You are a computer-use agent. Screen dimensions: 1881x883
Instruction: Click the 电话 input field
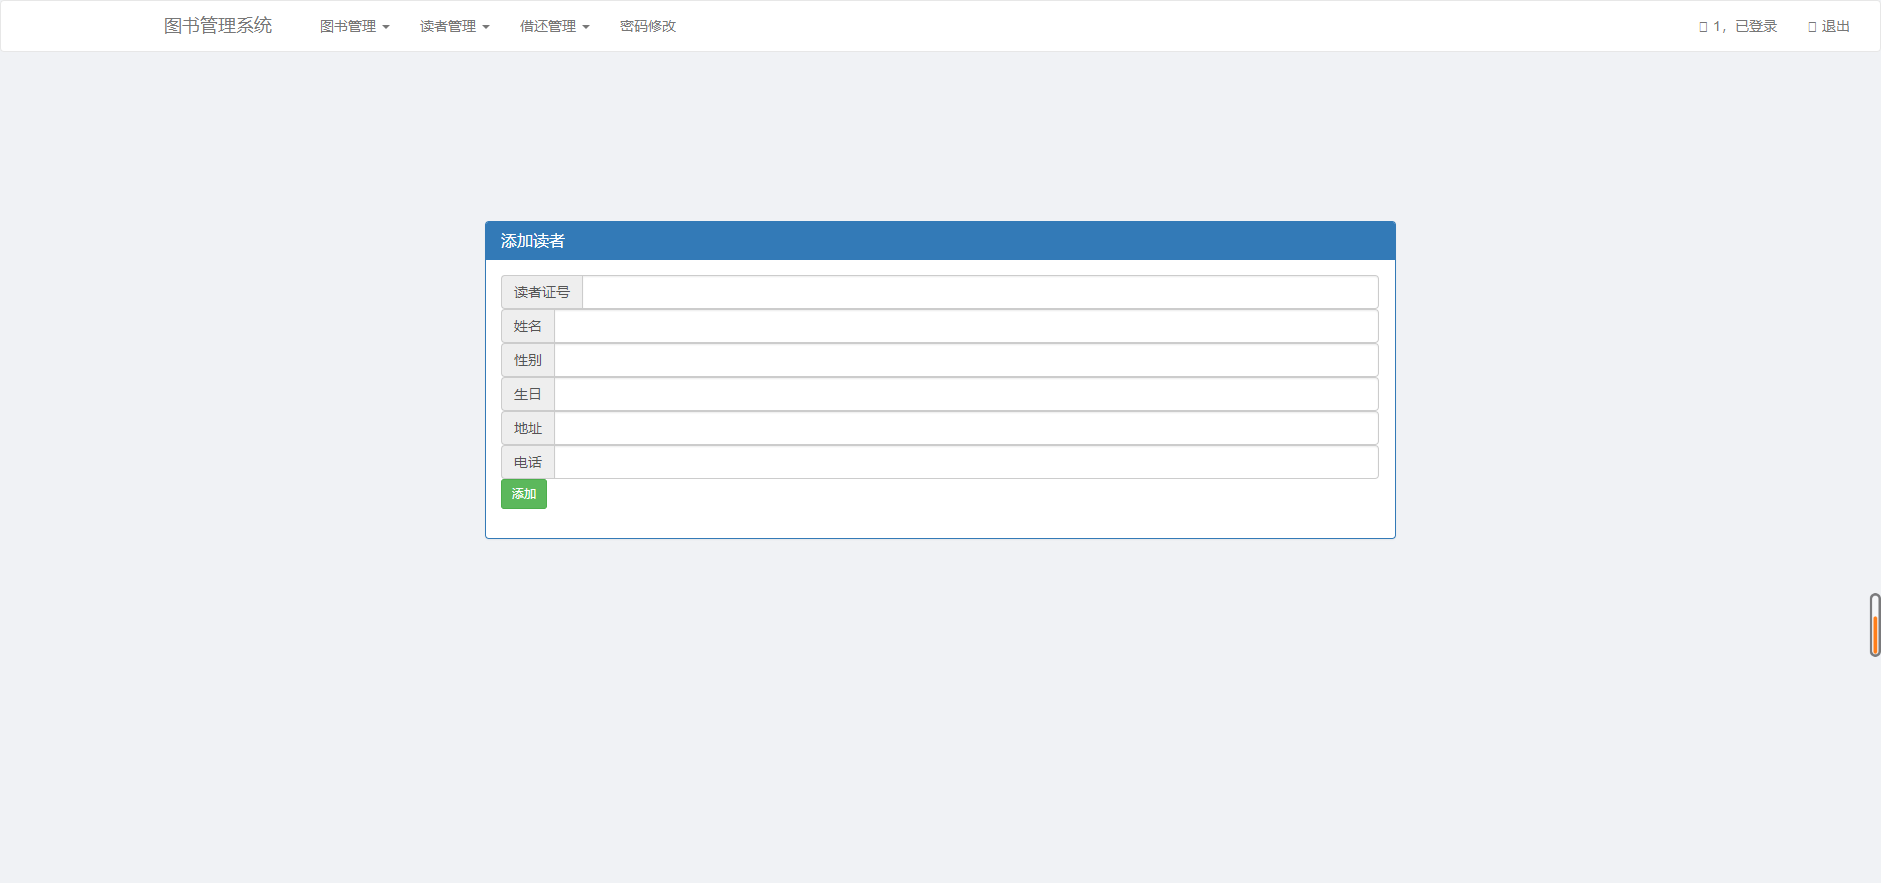coord(966,462)
